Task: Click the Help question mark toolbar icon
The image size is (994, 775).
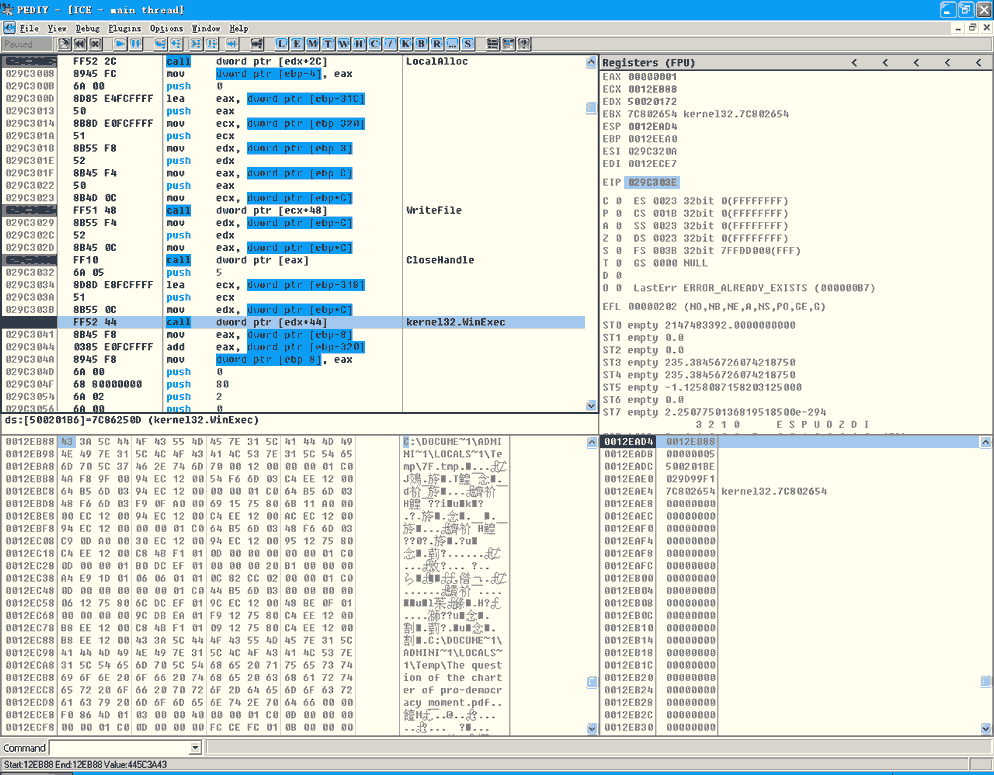Action: (524, 44)
